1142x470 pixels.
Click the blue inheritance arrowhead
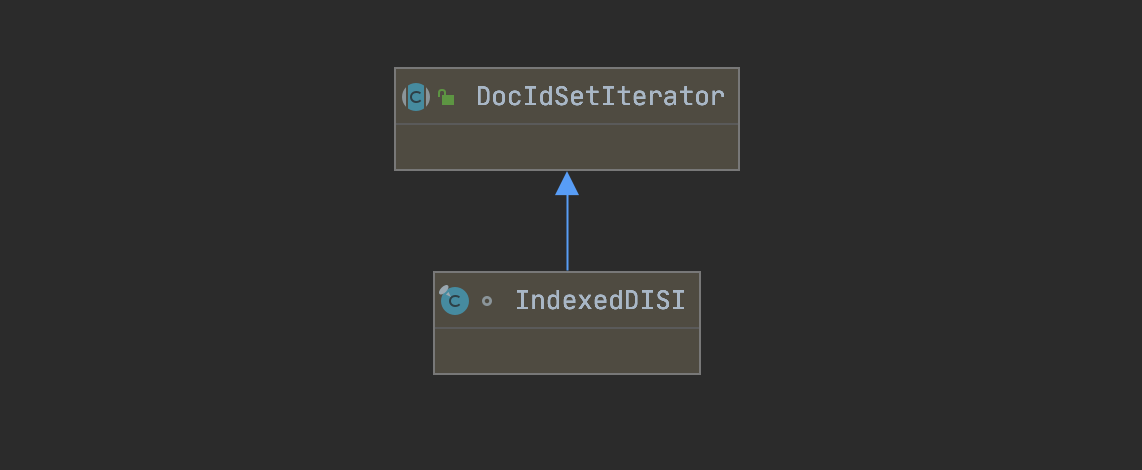pos(567,183)
